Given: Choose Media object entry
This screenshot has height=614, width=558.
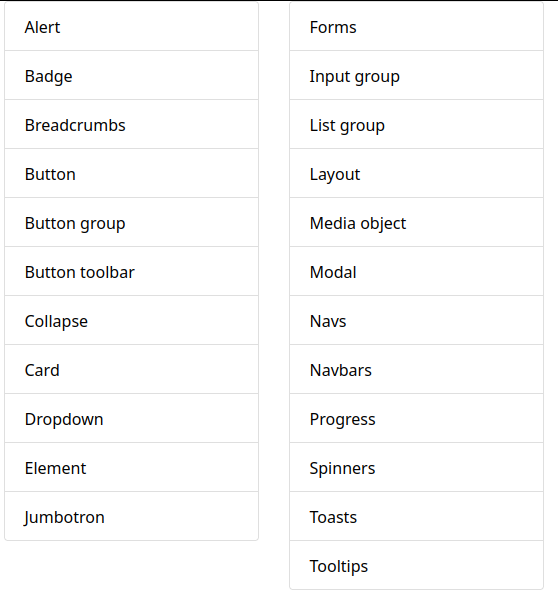Looking at the screenshot, I should pos(416,222).
